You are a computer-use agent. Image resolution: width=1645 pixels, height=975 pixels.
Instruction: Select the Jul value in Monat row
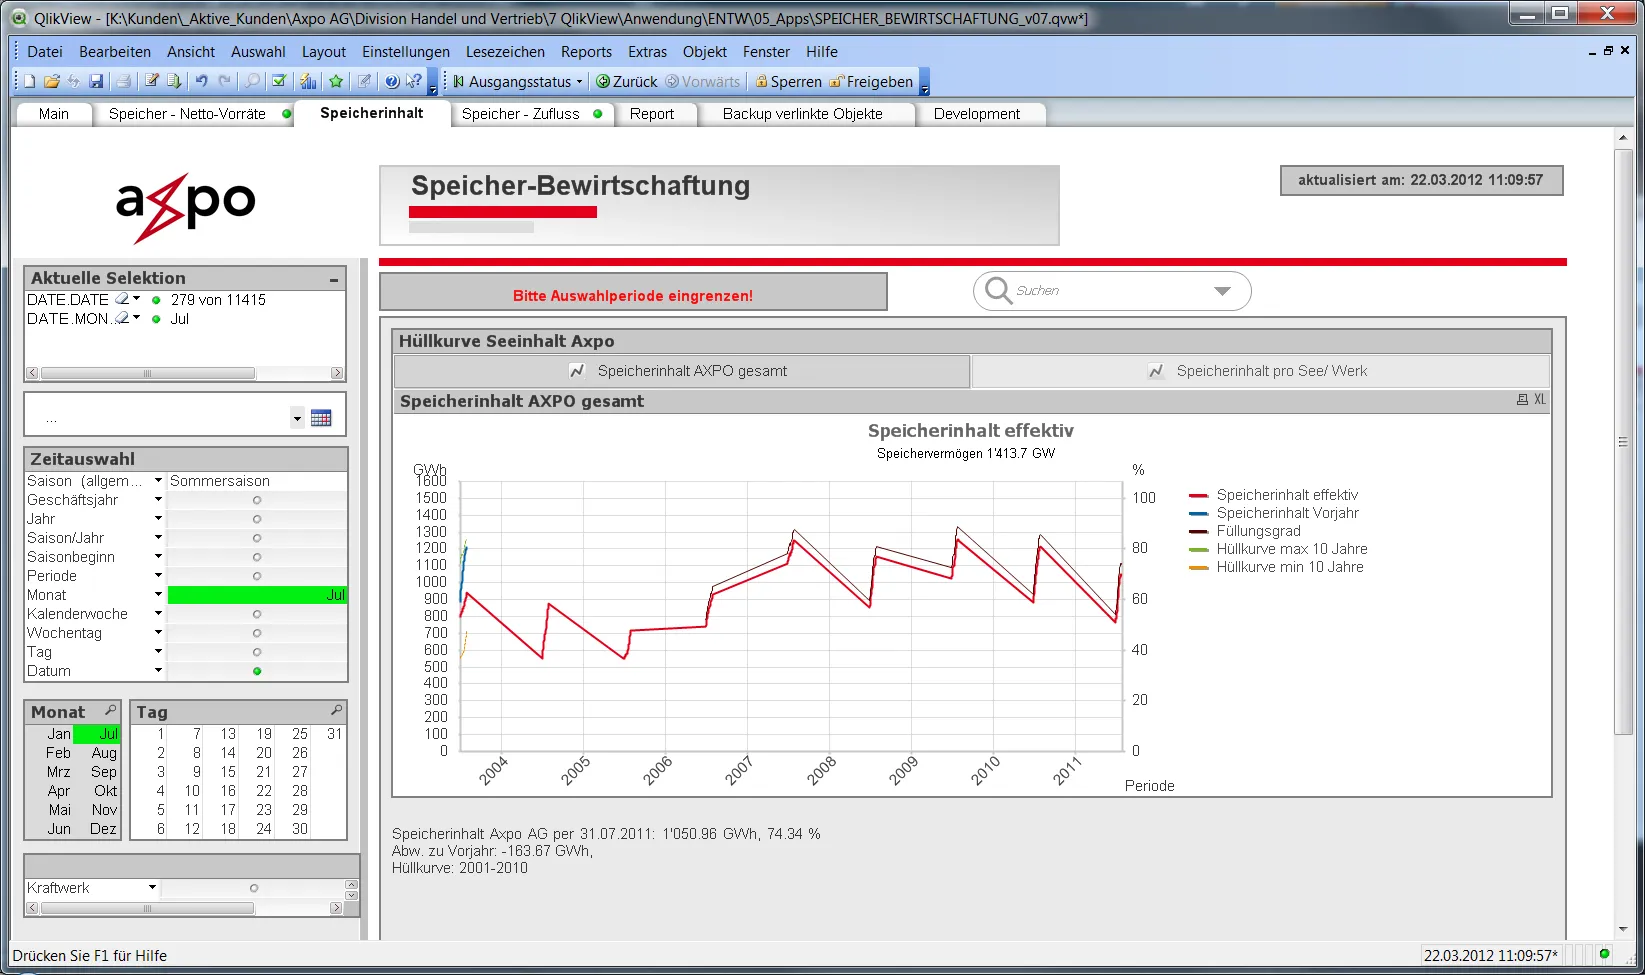[257, 595]
